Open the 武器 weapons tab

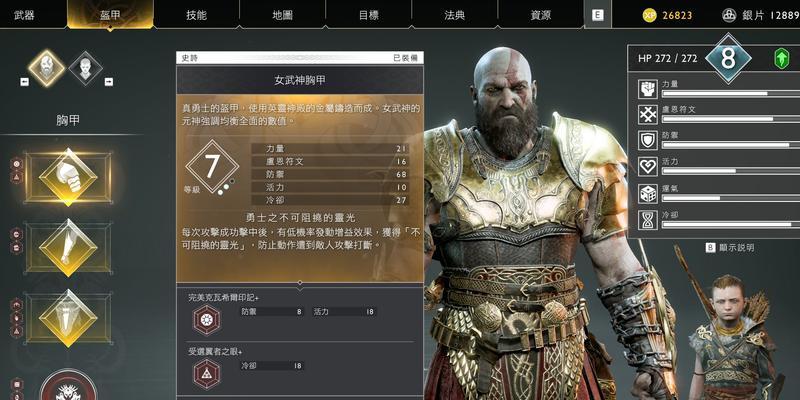point(24,15)
